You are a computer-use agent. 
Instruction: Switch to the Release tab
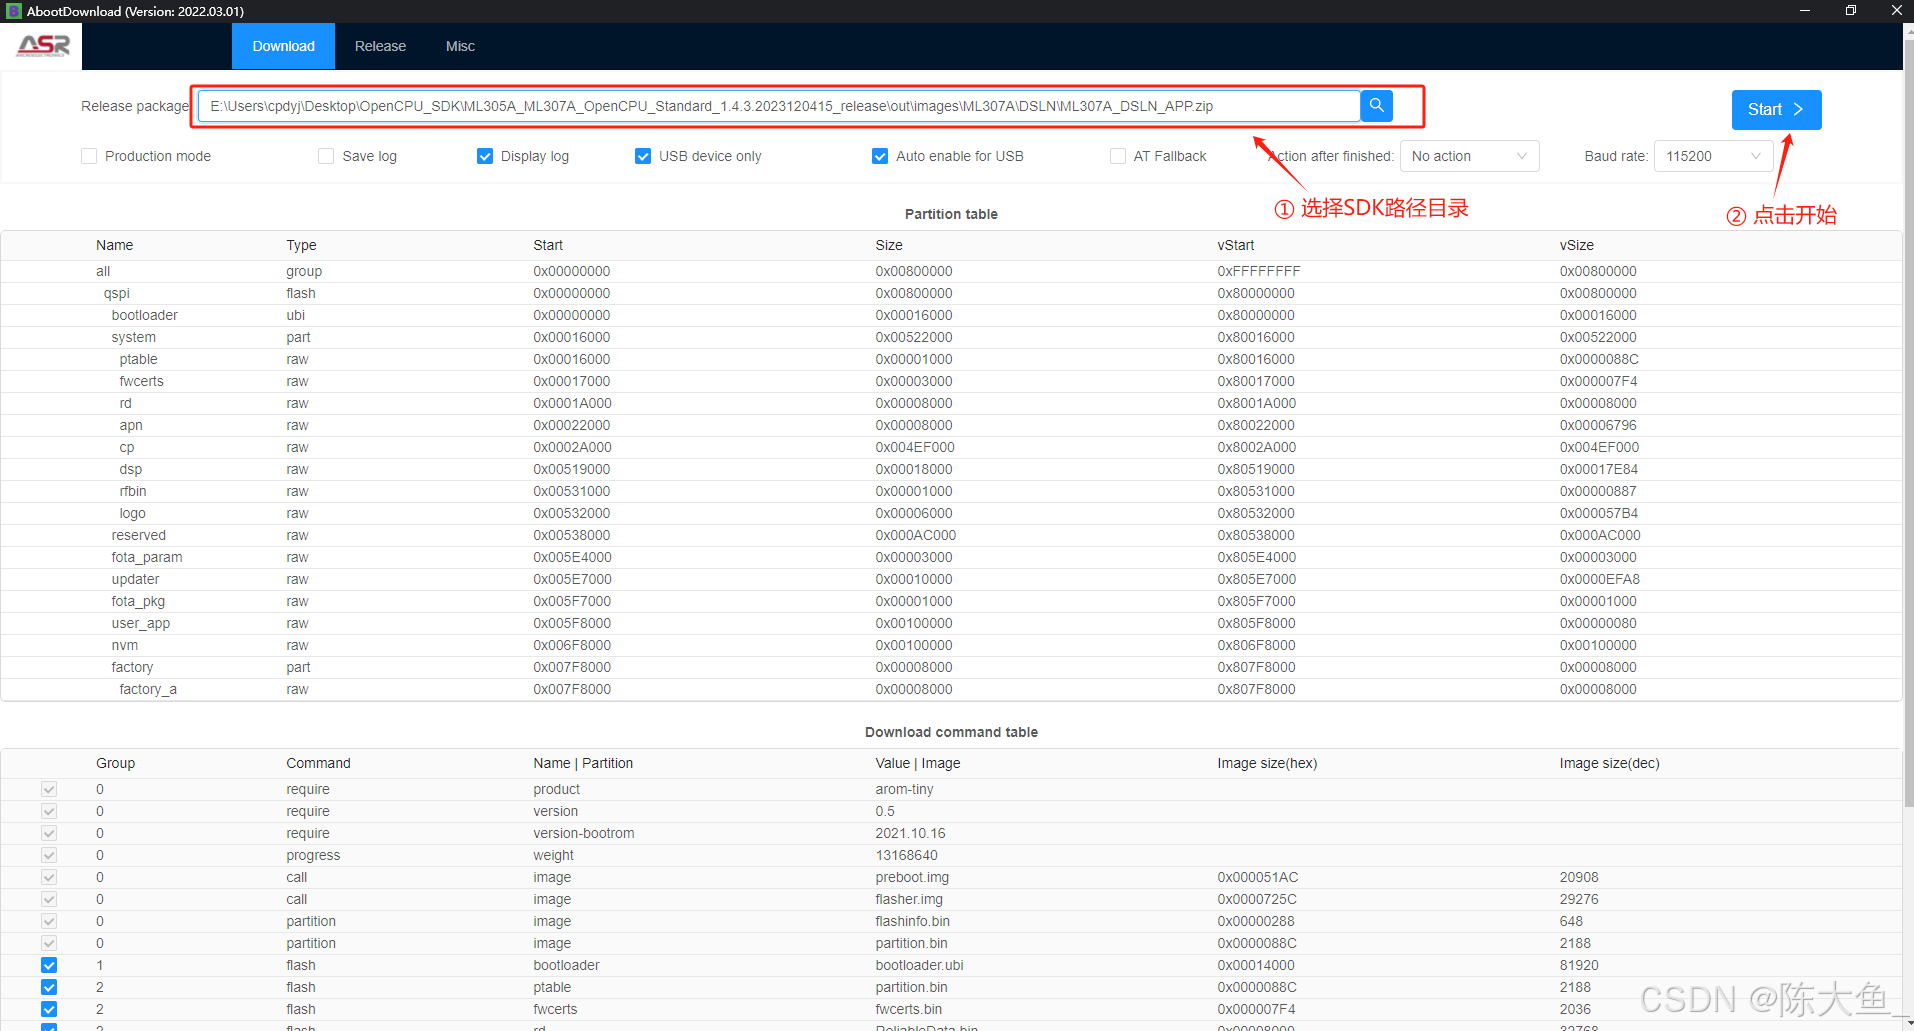tap(379, 45)
